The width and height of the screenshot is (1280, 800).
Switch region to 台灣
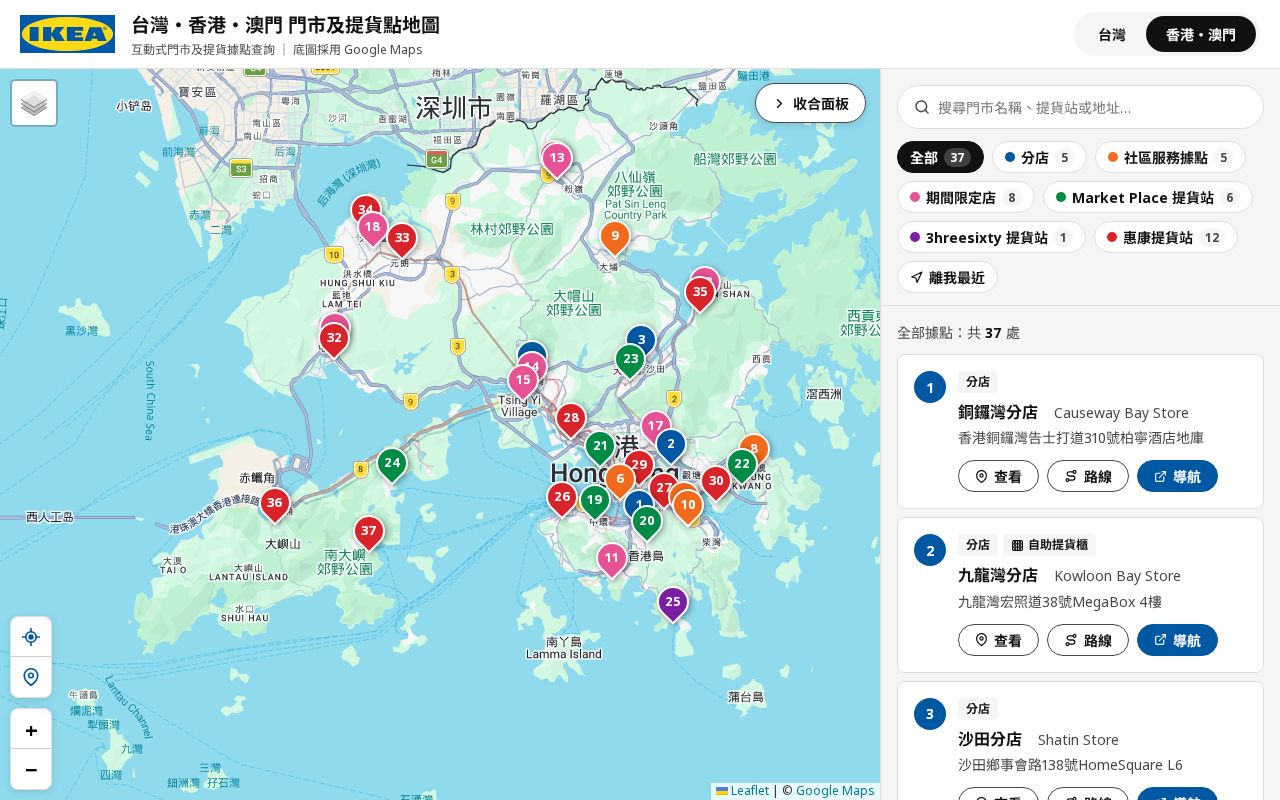(1112, 34)
